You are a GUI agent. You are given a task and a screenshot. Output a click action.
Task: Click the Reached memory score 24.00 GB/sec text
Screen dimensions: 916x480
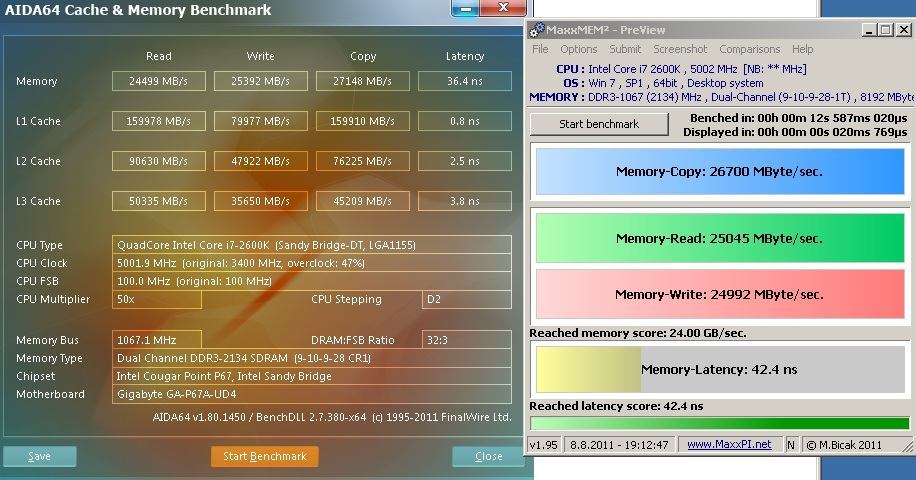pos(637,333)
